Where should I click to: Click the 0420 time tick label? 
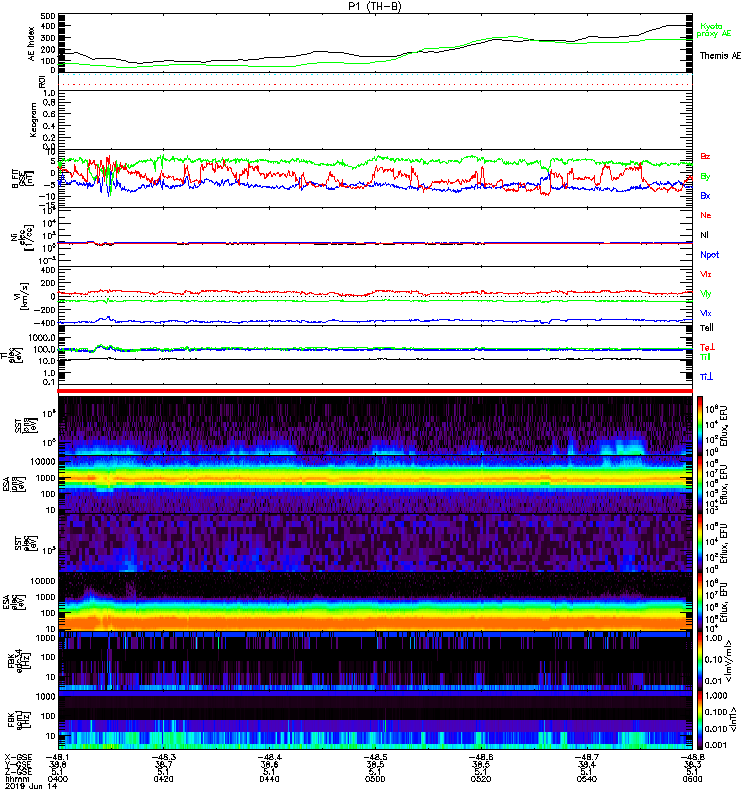(x=163, y=779)
